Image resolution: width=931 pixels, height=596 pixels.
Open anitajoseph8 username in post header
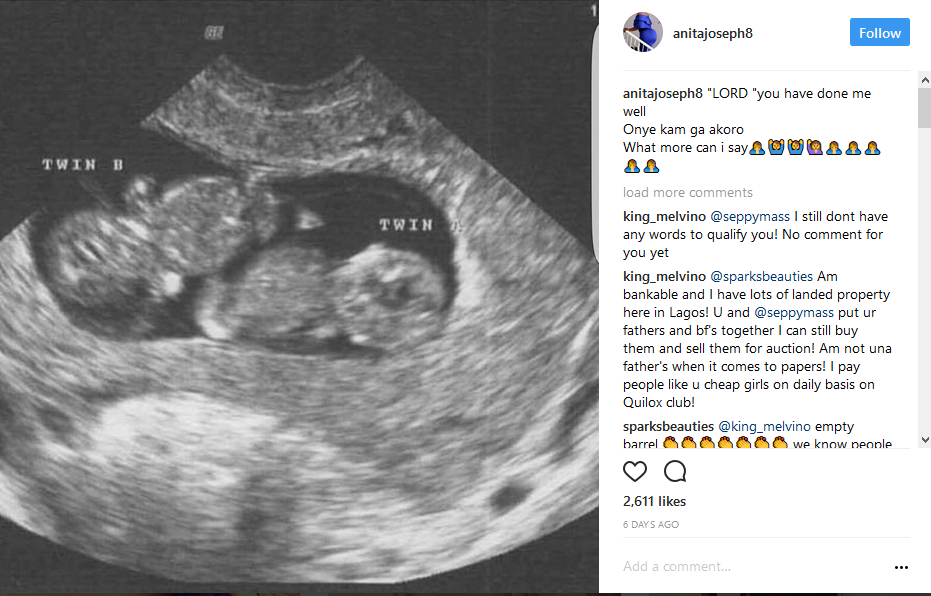[712, 33]
